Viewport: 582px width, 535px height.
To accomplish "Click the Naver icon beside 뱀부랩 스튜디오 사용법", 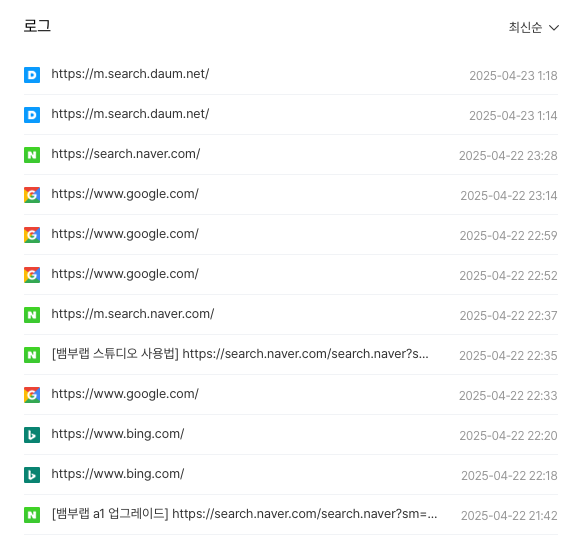I will [32, 355].
